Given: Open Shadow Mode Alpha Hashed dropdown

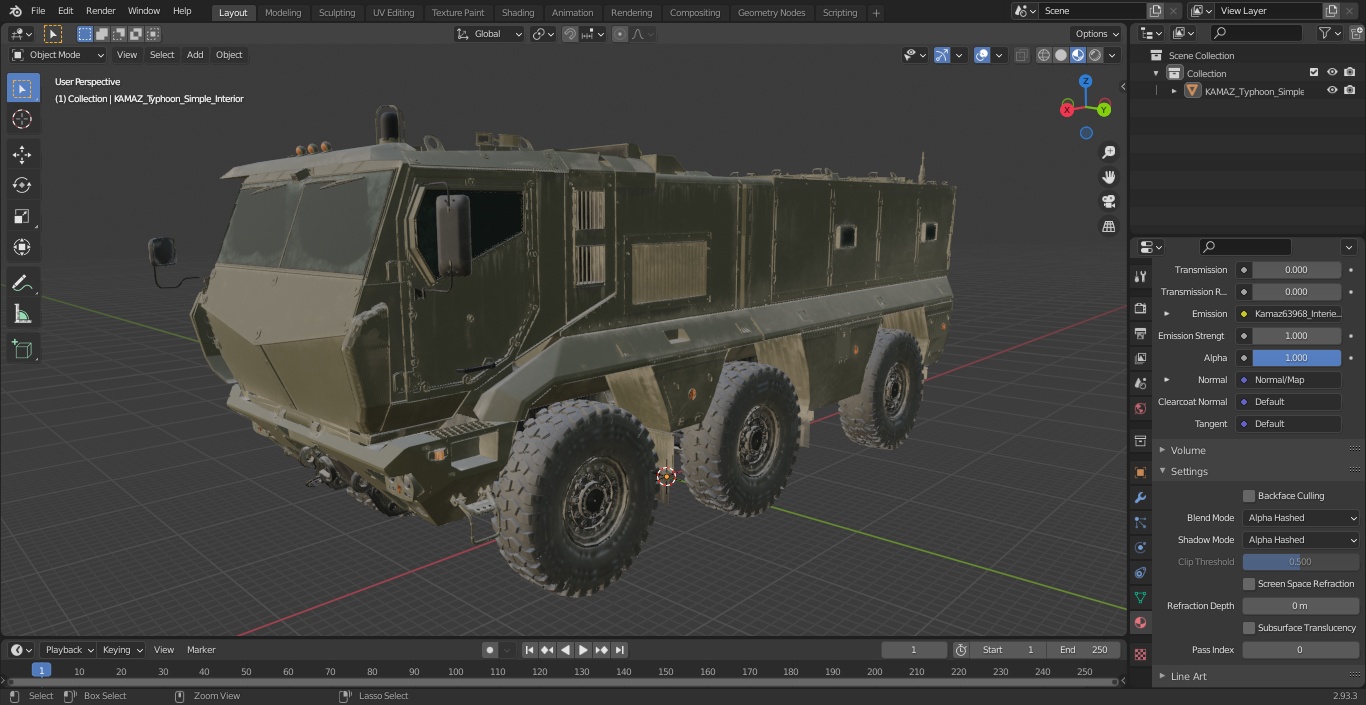Looking at the screenshot, I should (x=1301, y=540).
